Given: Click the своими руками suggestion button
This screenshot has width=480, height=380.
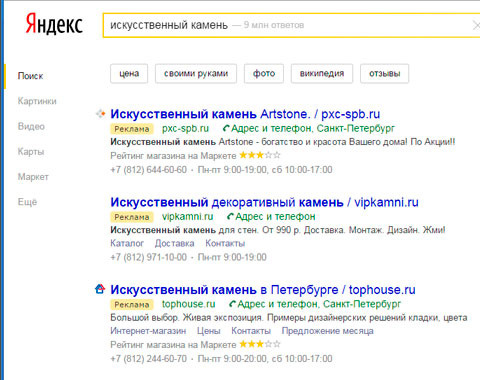Looking at the screenshot, I should coord(196,73).
